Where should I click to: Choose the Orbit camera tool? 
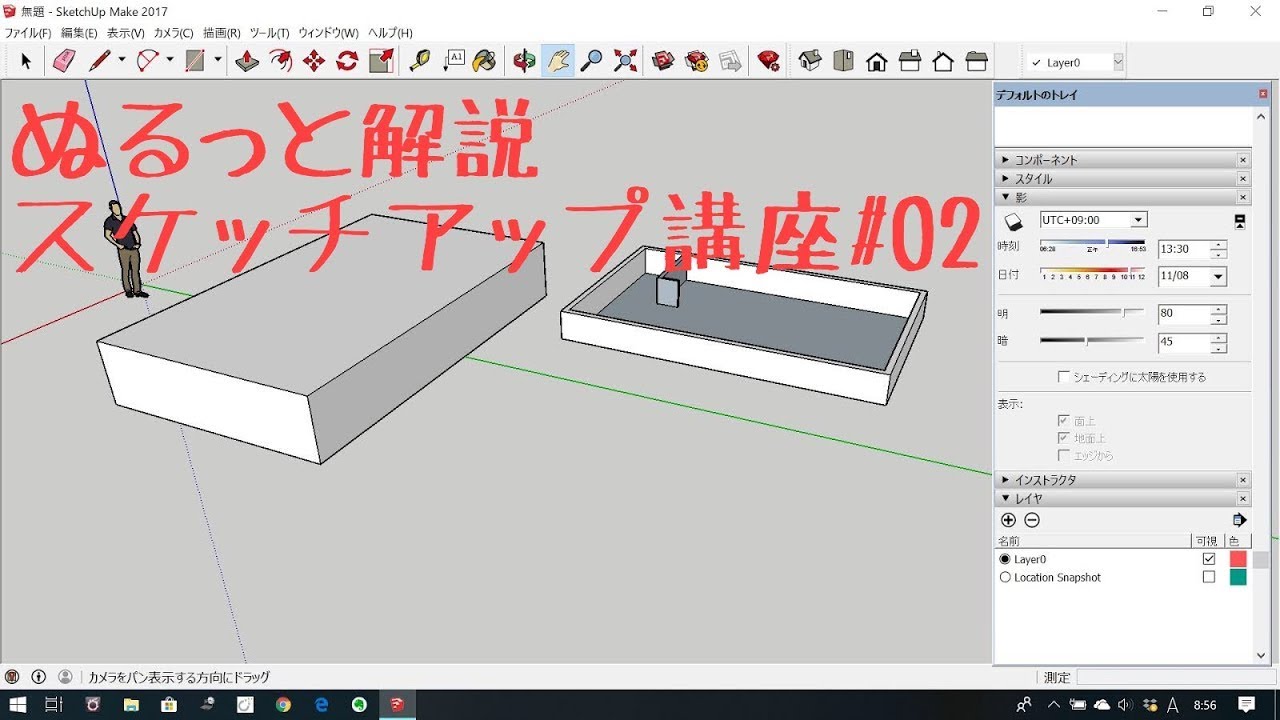(524, 61)
